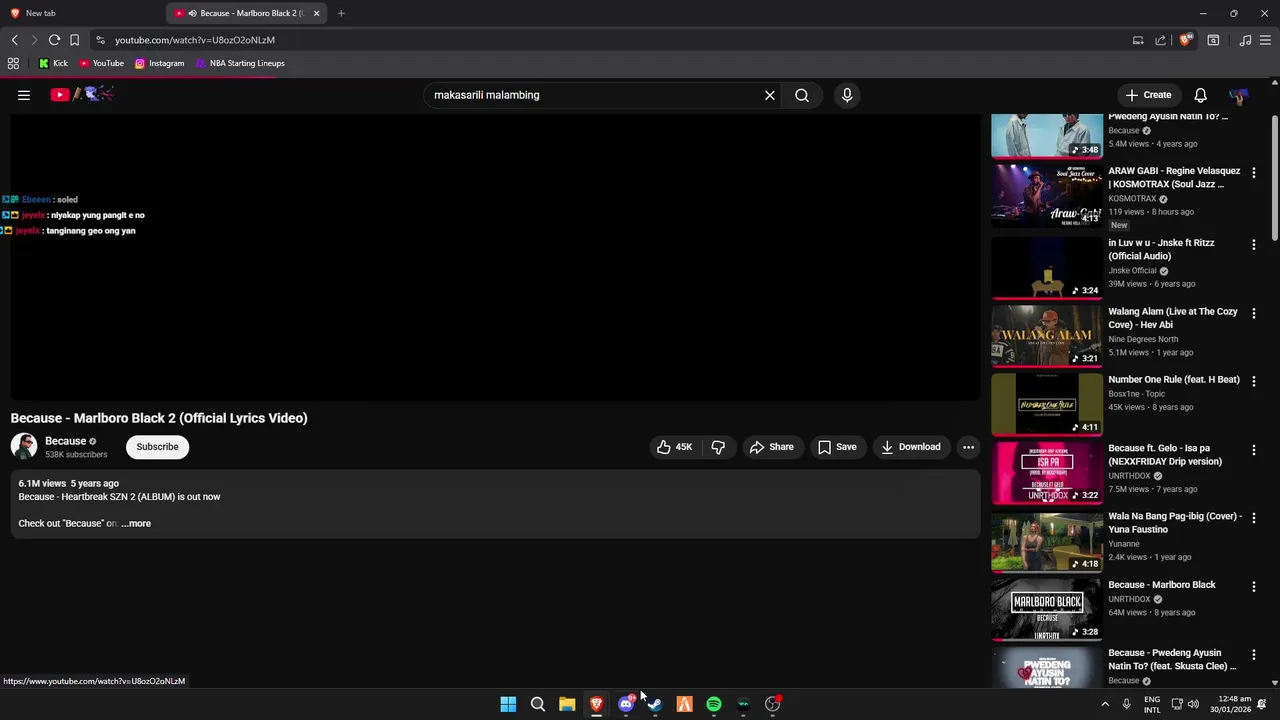The image size is (1280, 720).
Task: Install app icon in the address bar
Action: click(x=1138, y=40)
